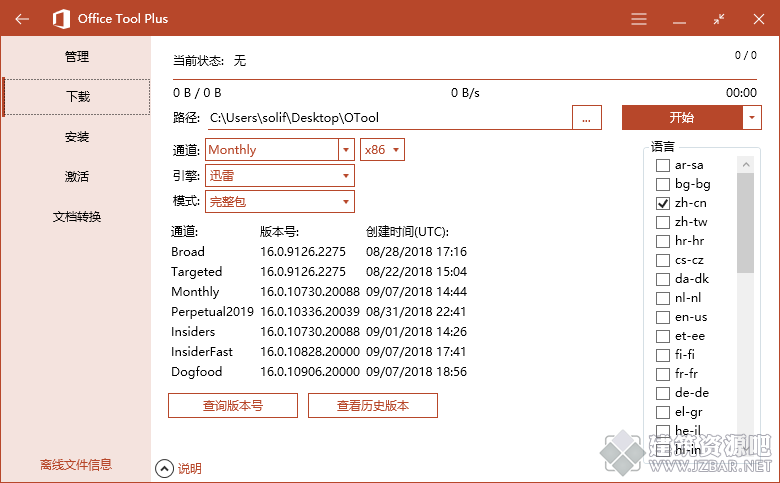Screen dimensions: 780x483
Task: Click the 查看历史版本 button
Action: point(373,405)
